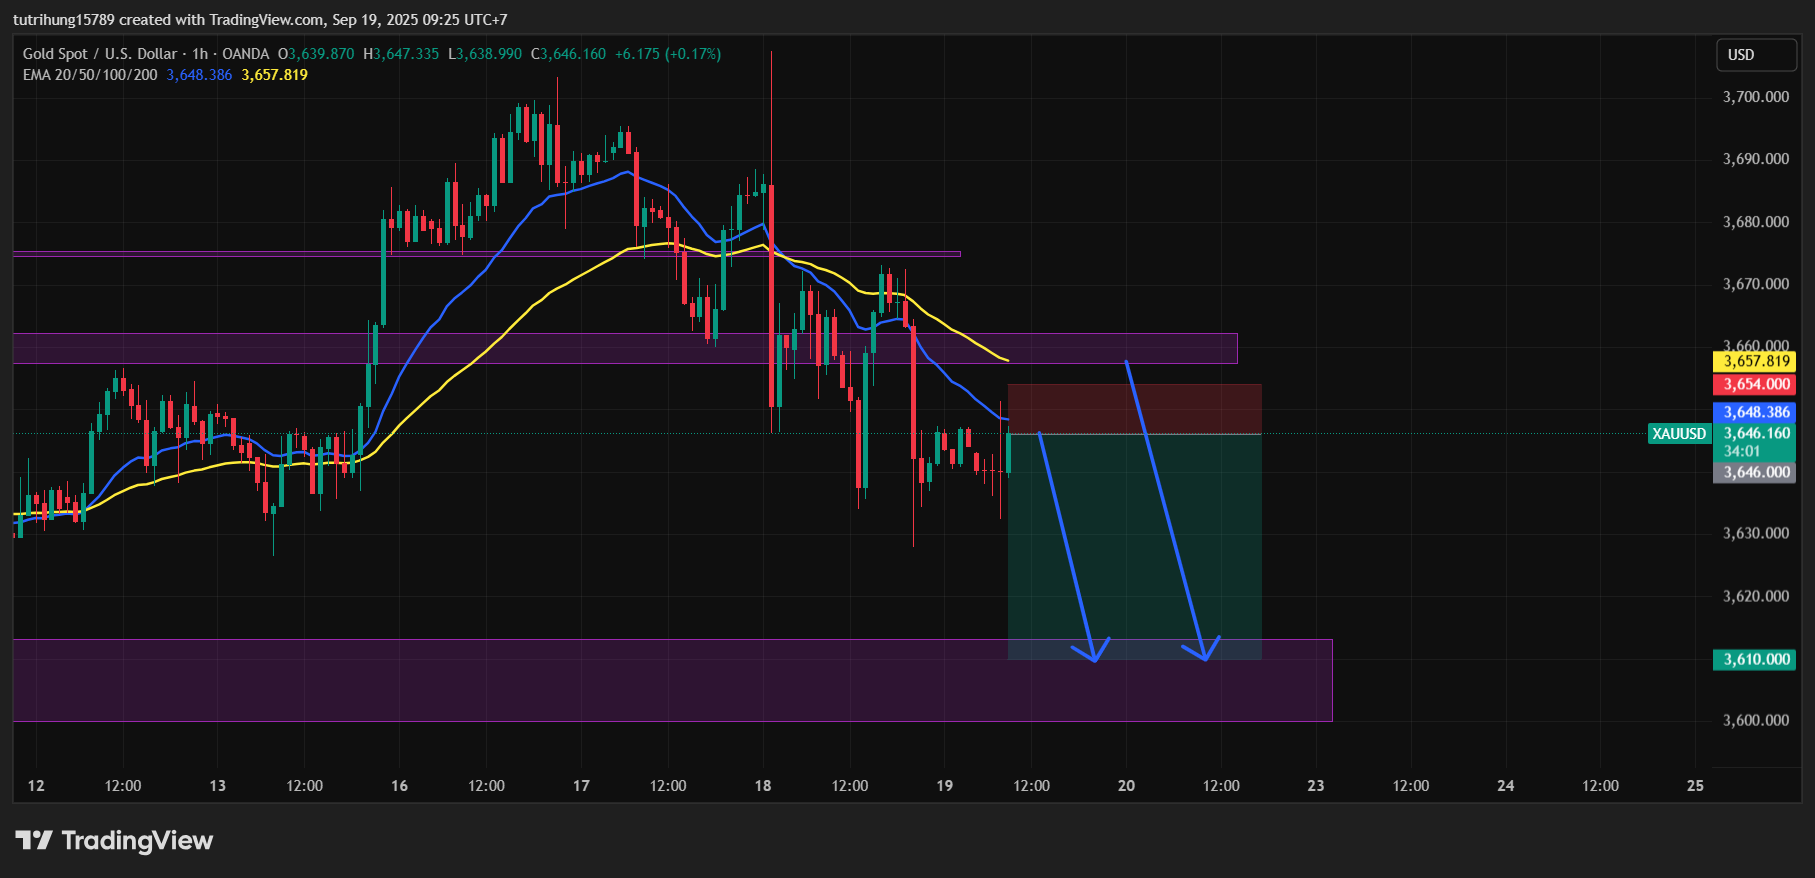Viewport: 1815px width, 878px height.
Task: Click the low price value L3,638.990
Action: pyautogui.click(x=485, y=54)
